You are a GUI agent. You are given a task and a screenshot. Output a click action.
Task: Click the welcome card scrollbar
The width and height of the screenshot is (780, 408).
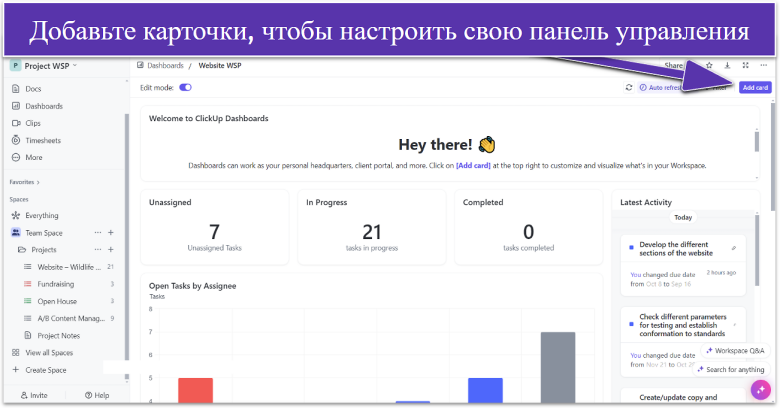click(757, 141)
